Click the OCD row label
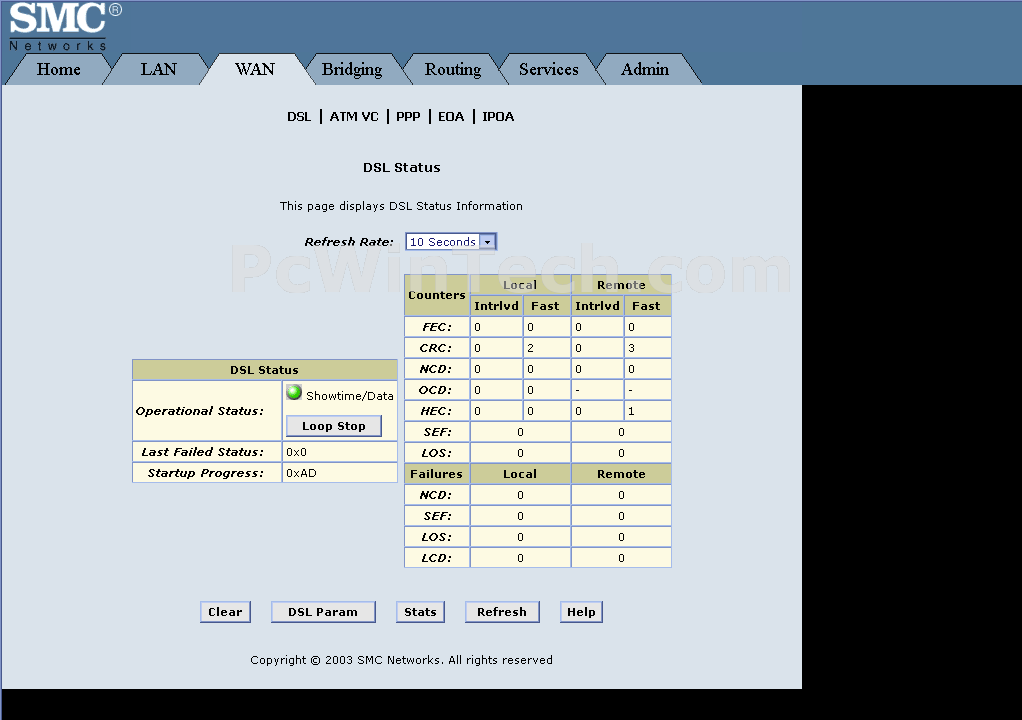The height and width of the screenshot is (720, 1022). [x=435, y=390]
